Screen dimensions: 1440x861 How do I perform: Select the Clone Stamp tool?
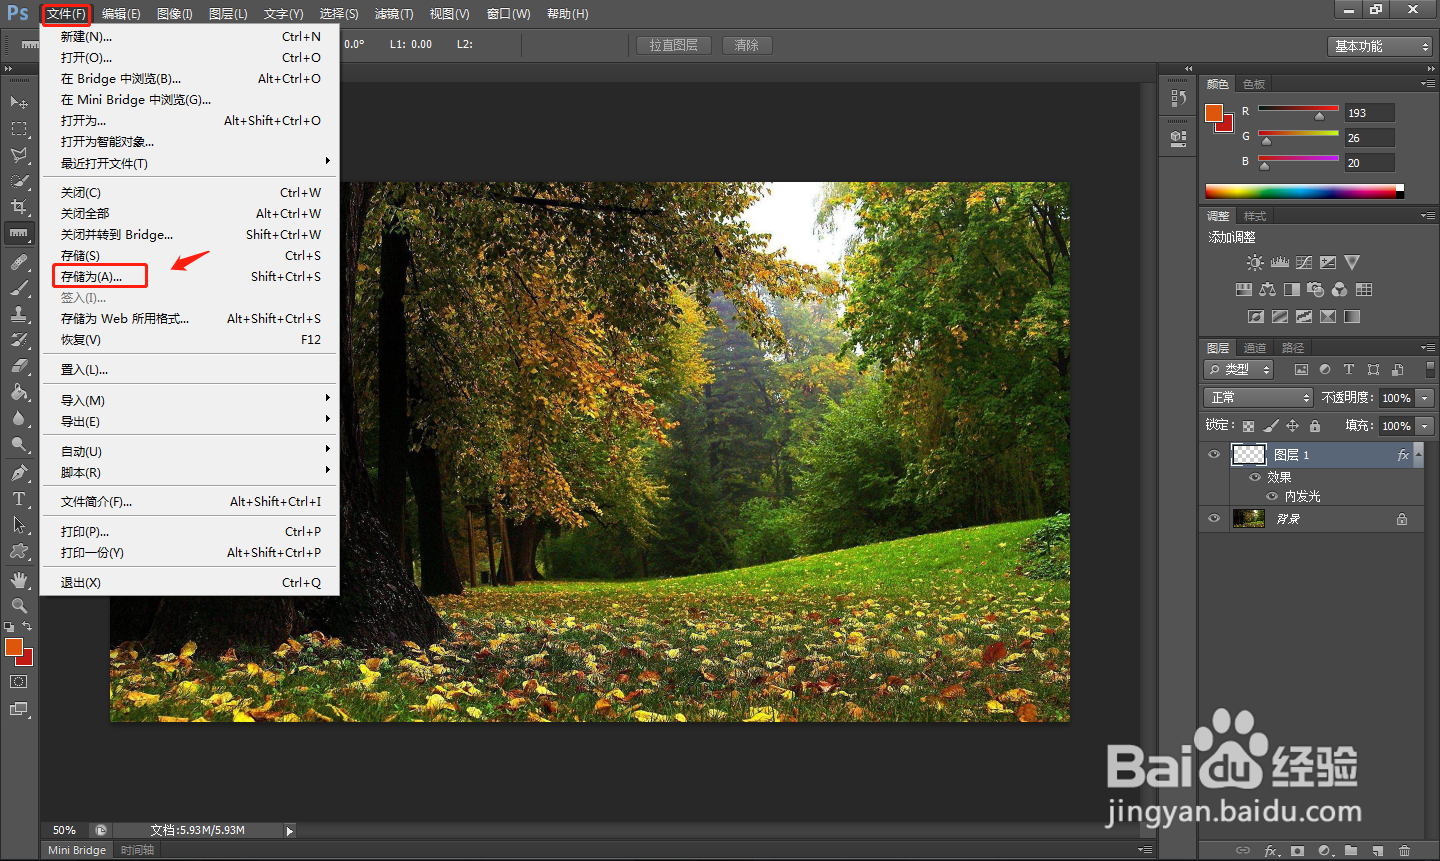click(x=18, y=314)
